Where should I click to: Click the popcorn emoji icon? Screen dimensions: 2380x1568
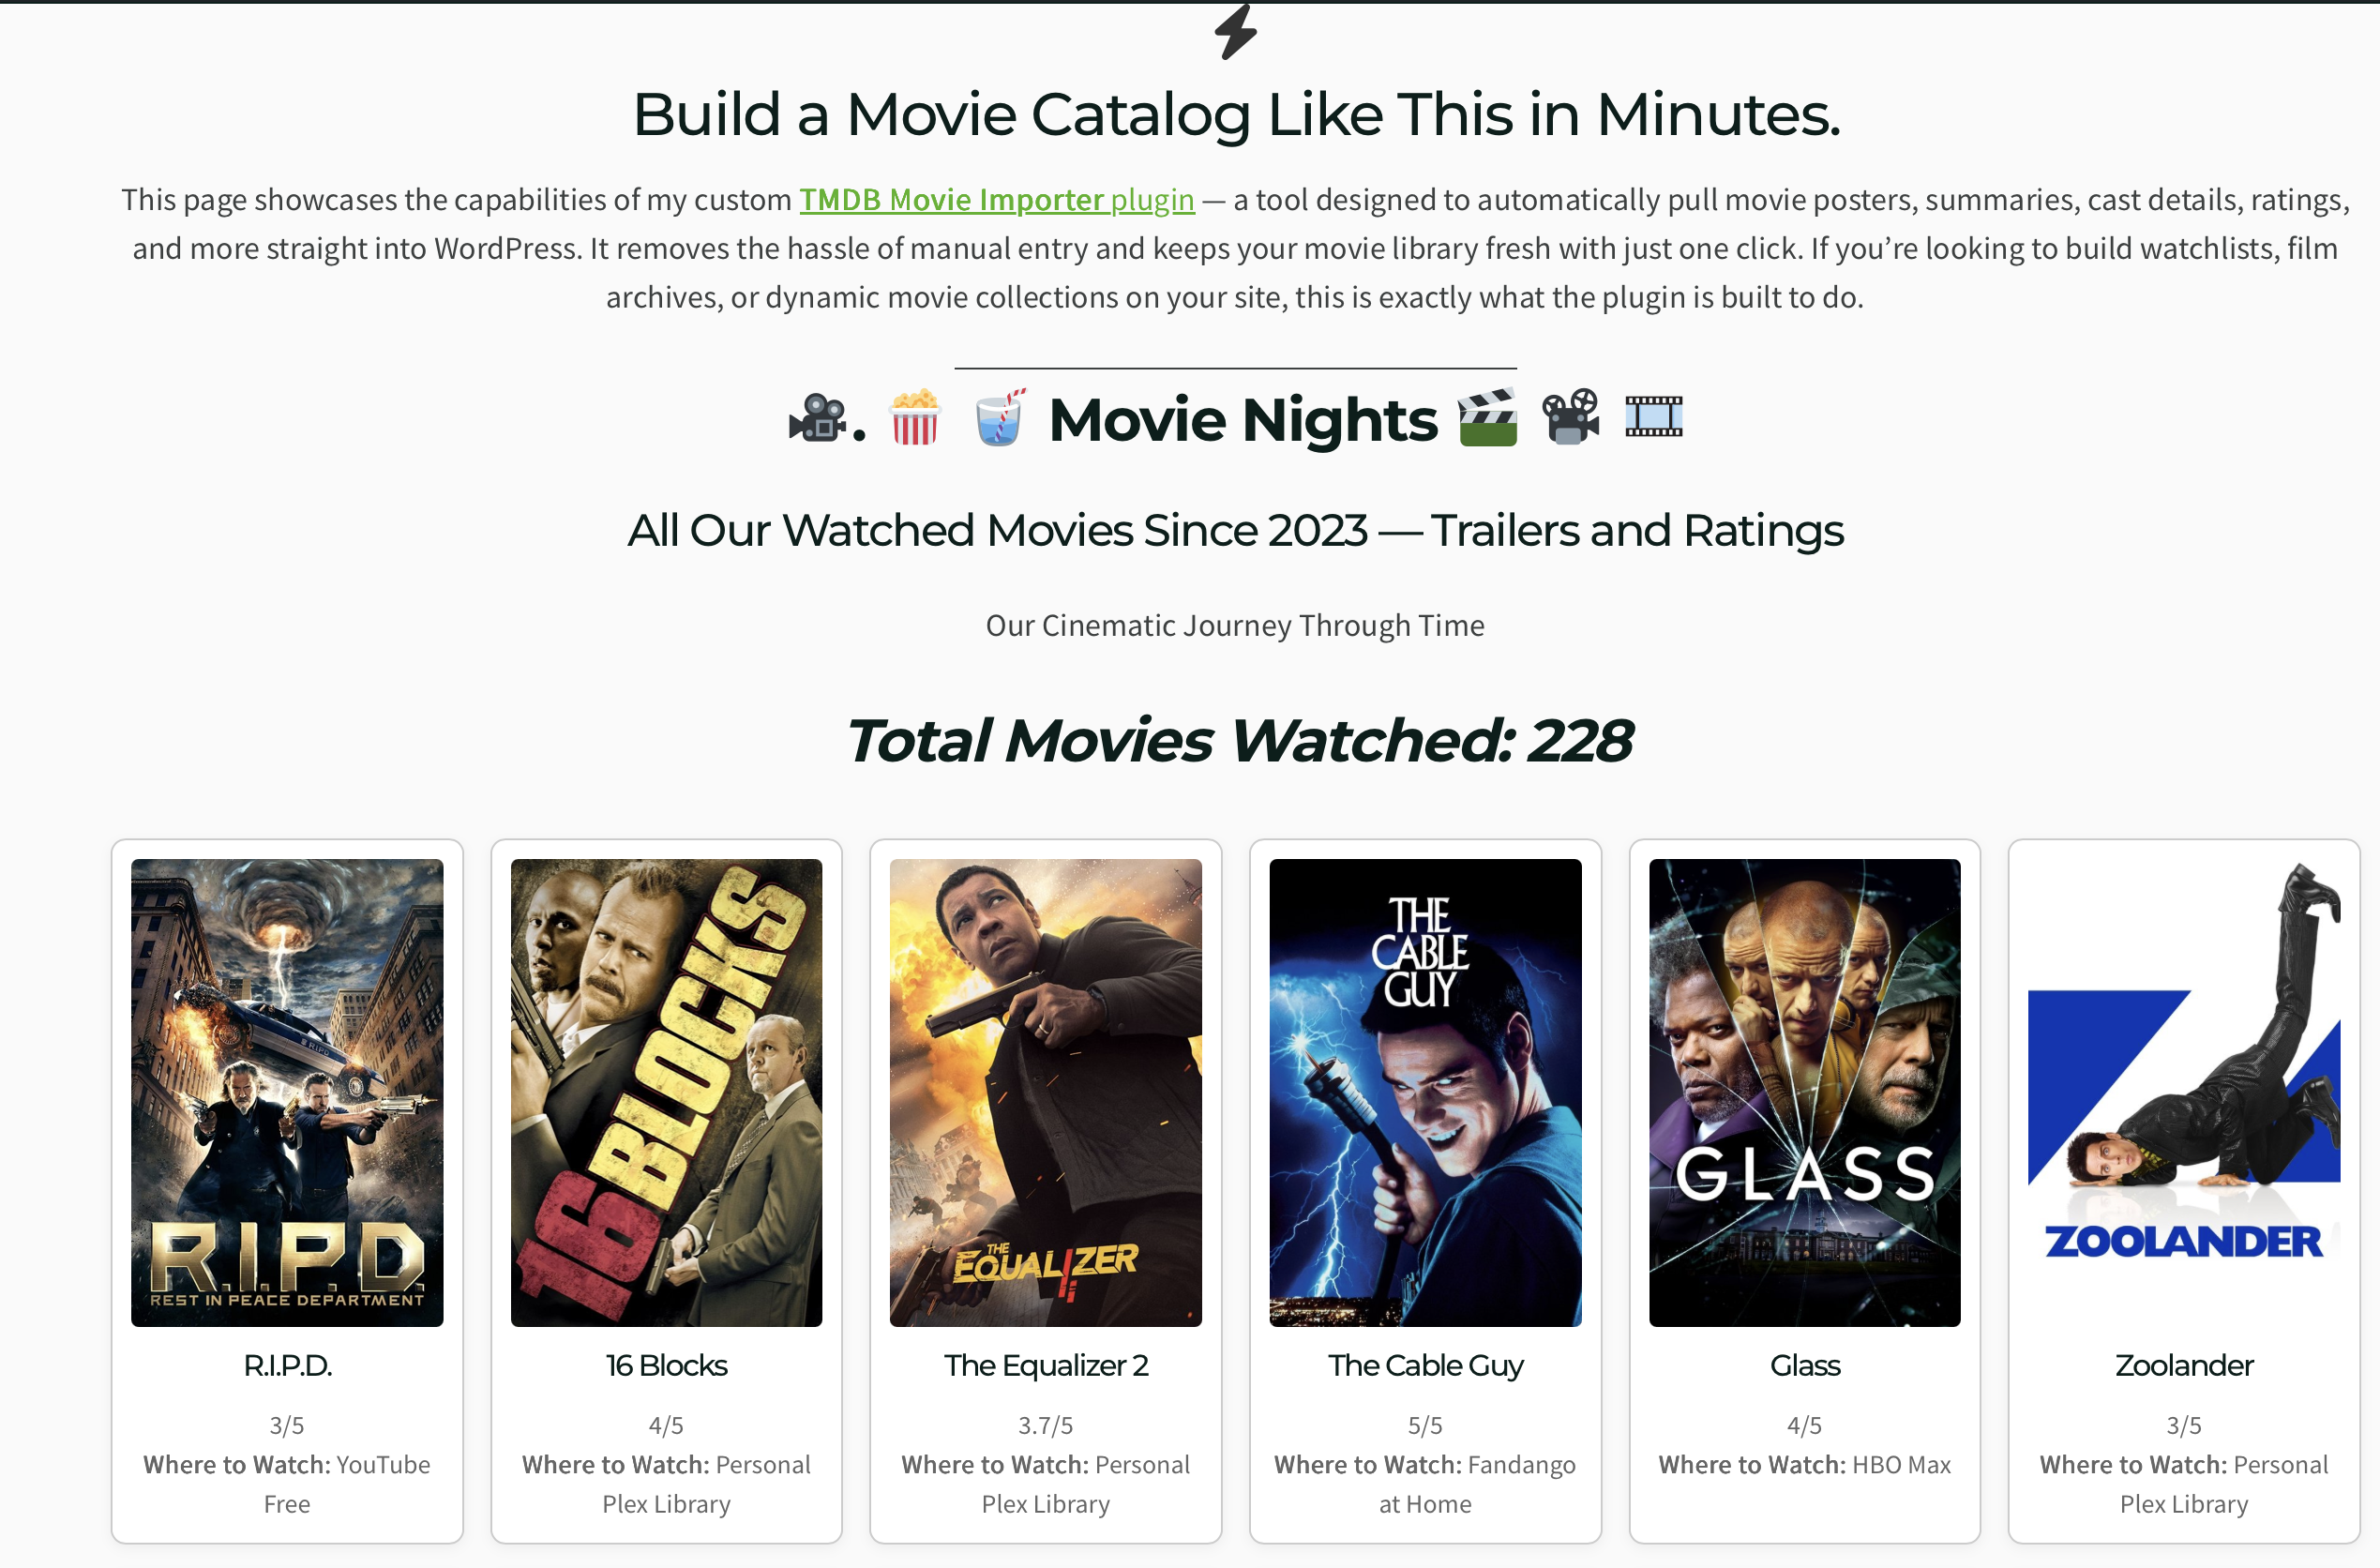click(x=915, y=416)
